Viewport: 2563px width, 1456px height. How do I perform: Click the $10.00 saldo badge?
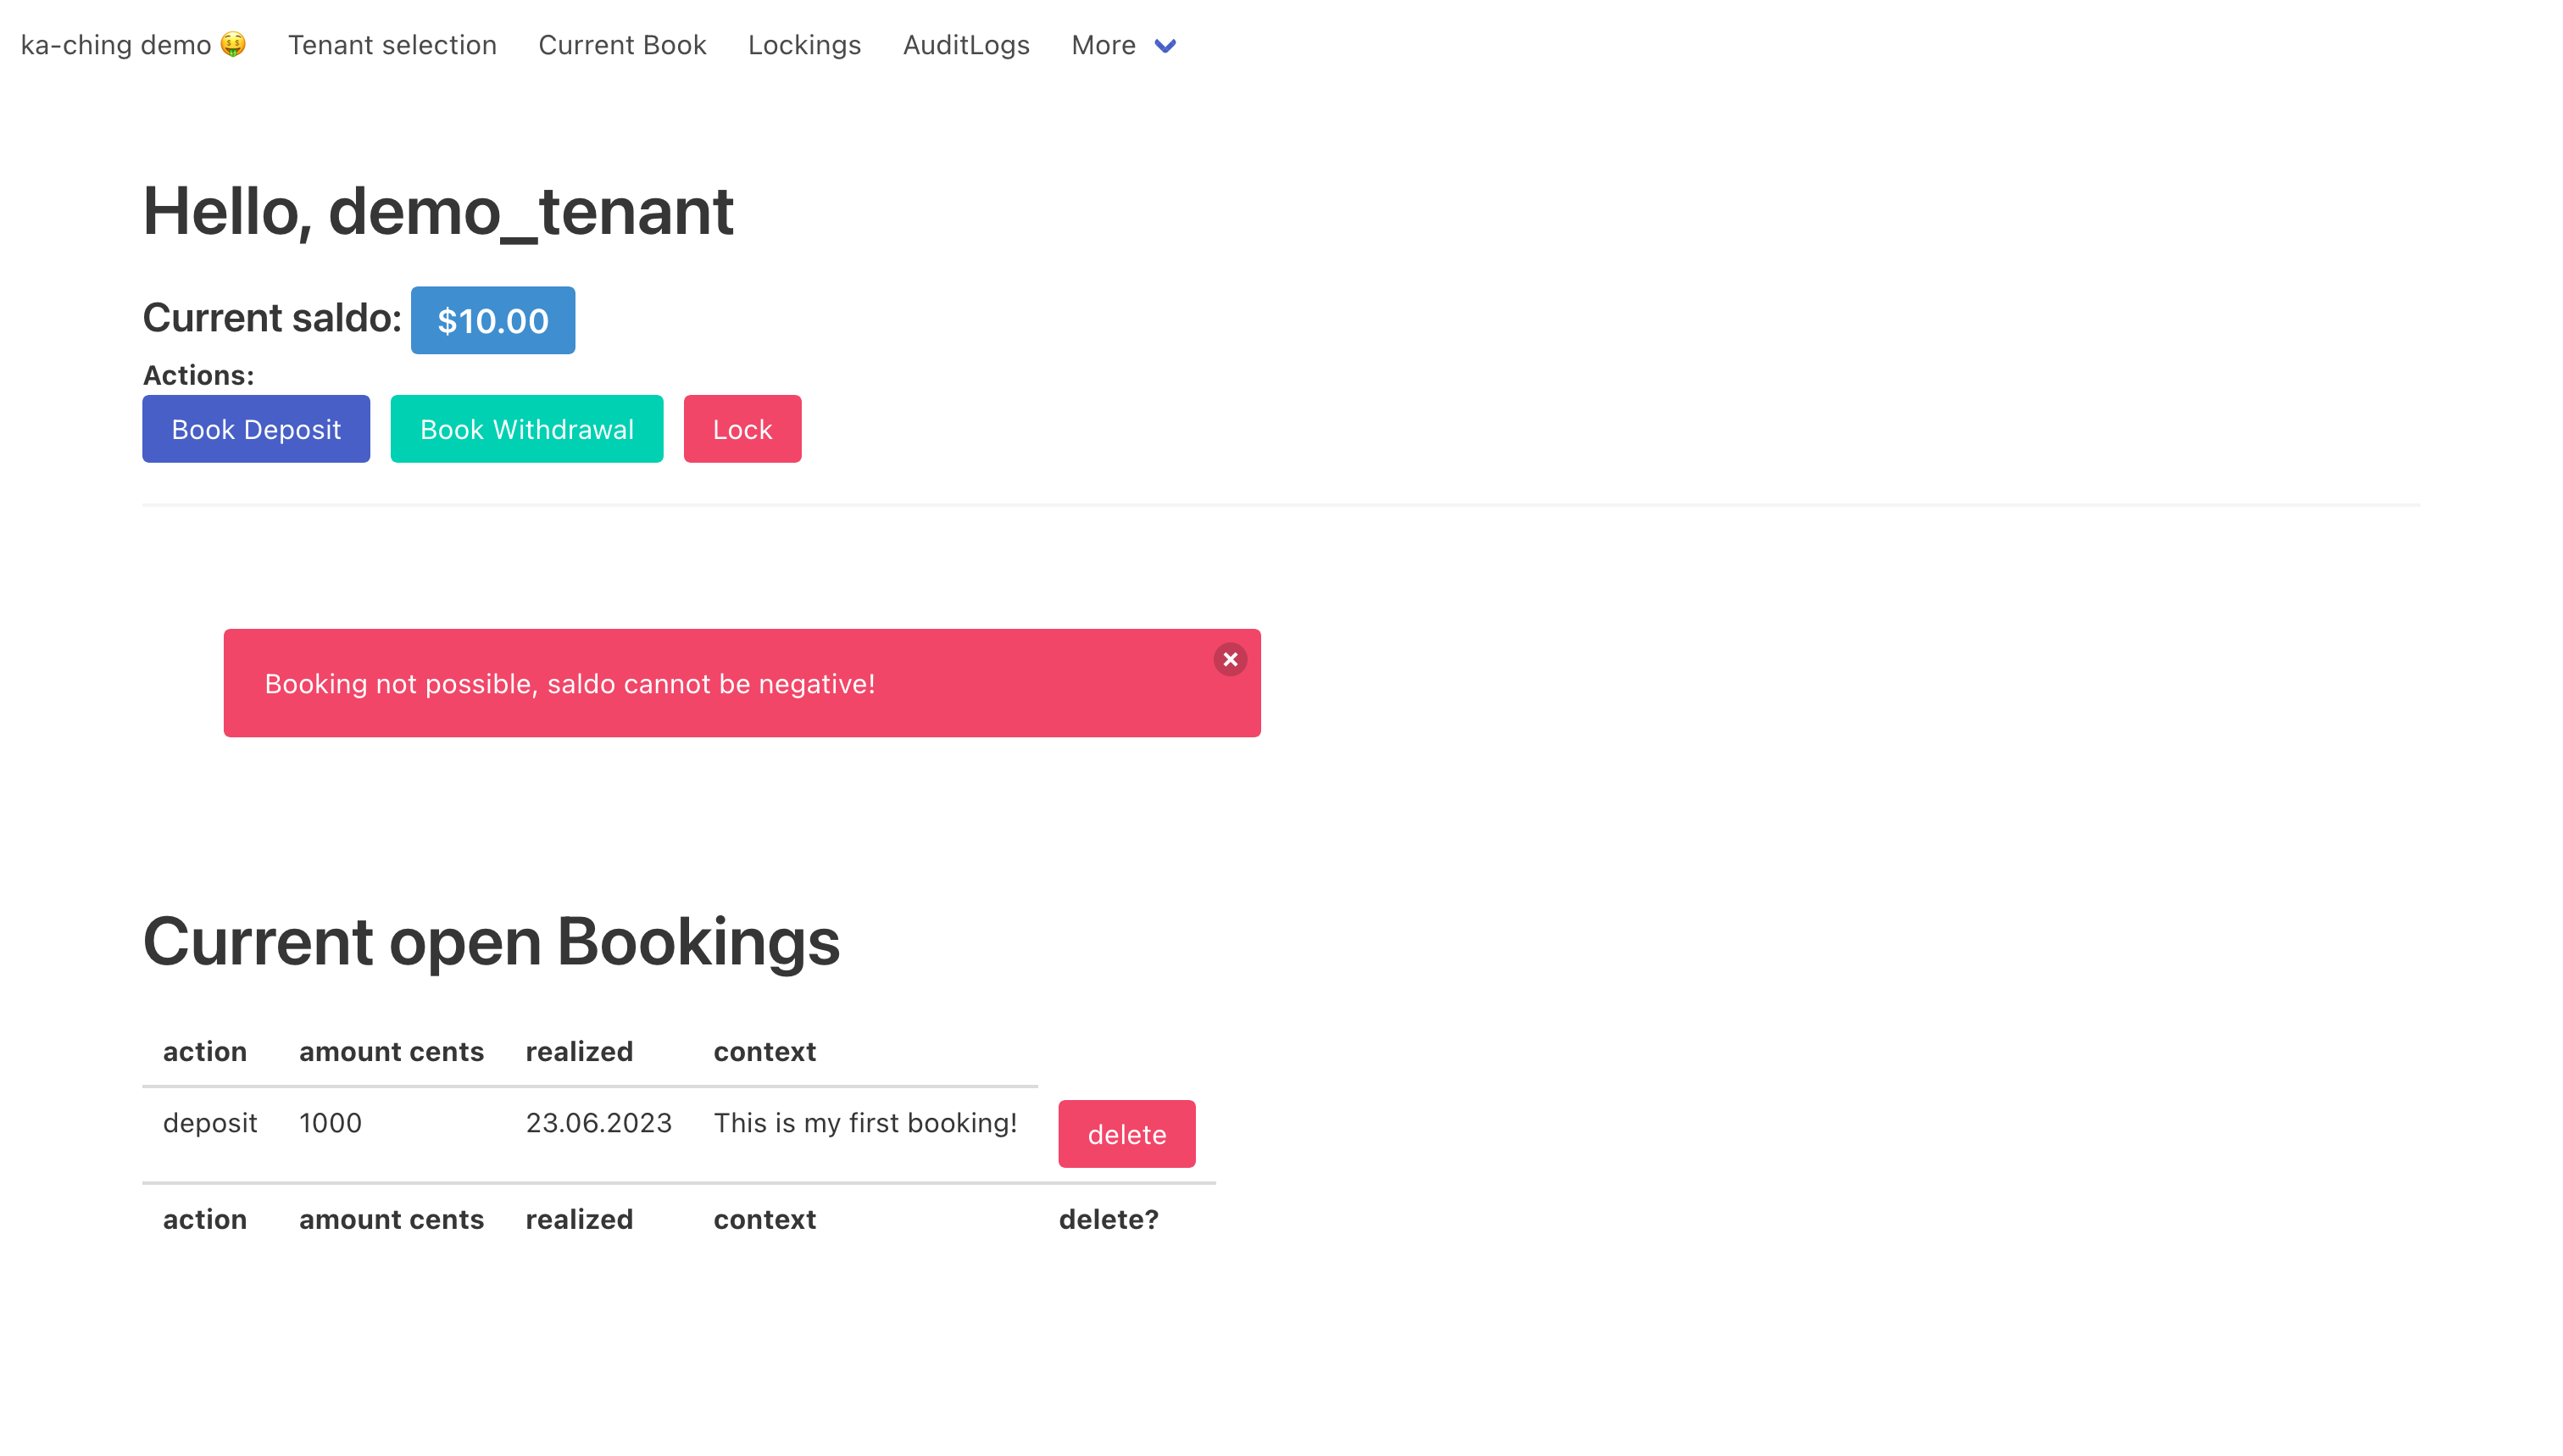tap(492, 321)
